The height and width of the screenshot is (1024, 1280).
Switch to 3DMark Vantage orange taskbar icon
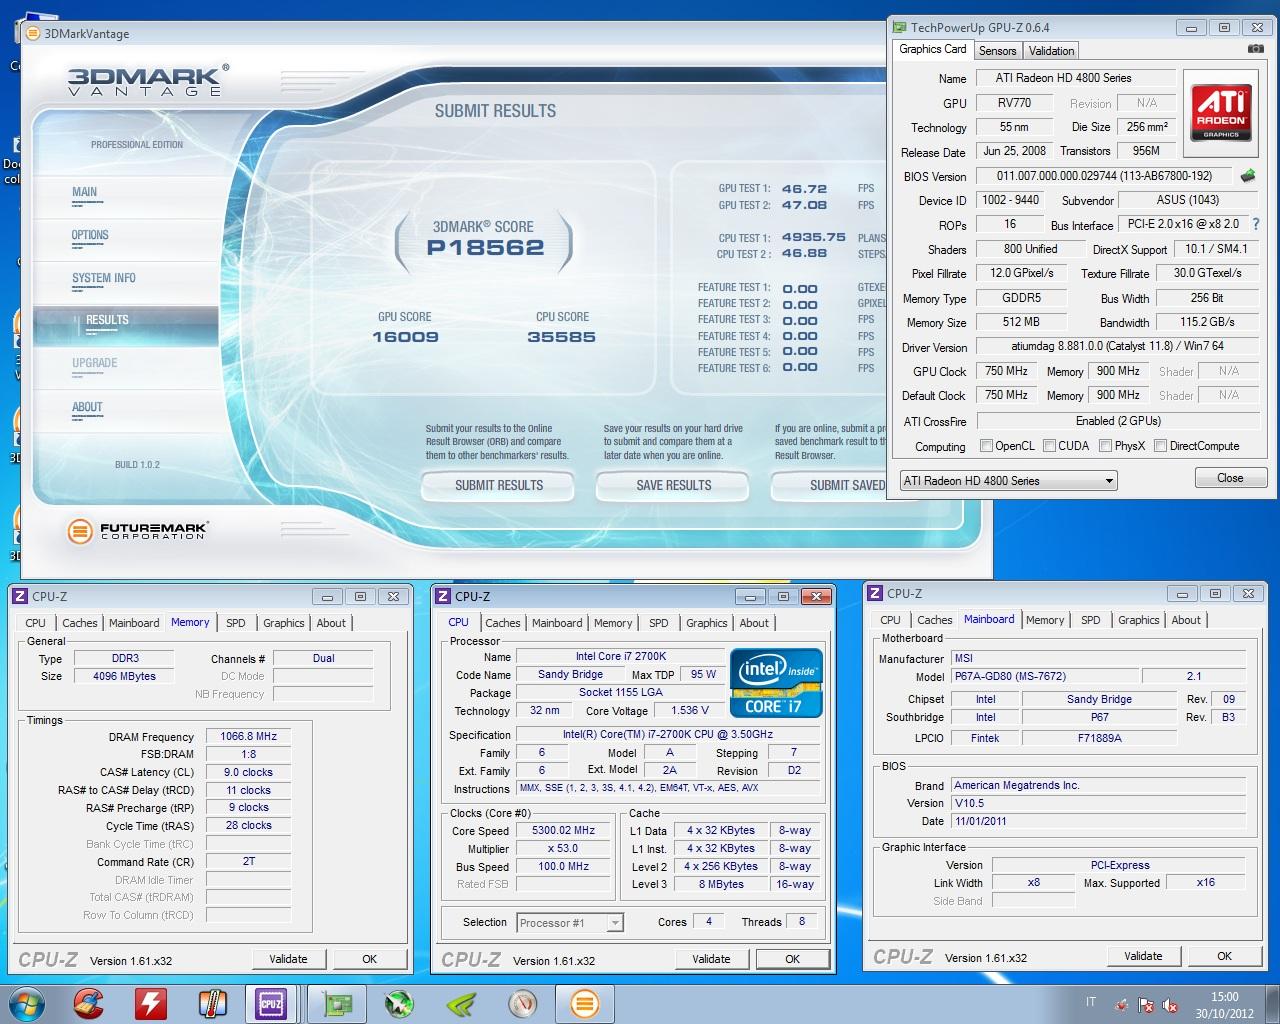tap(584, 1003)
